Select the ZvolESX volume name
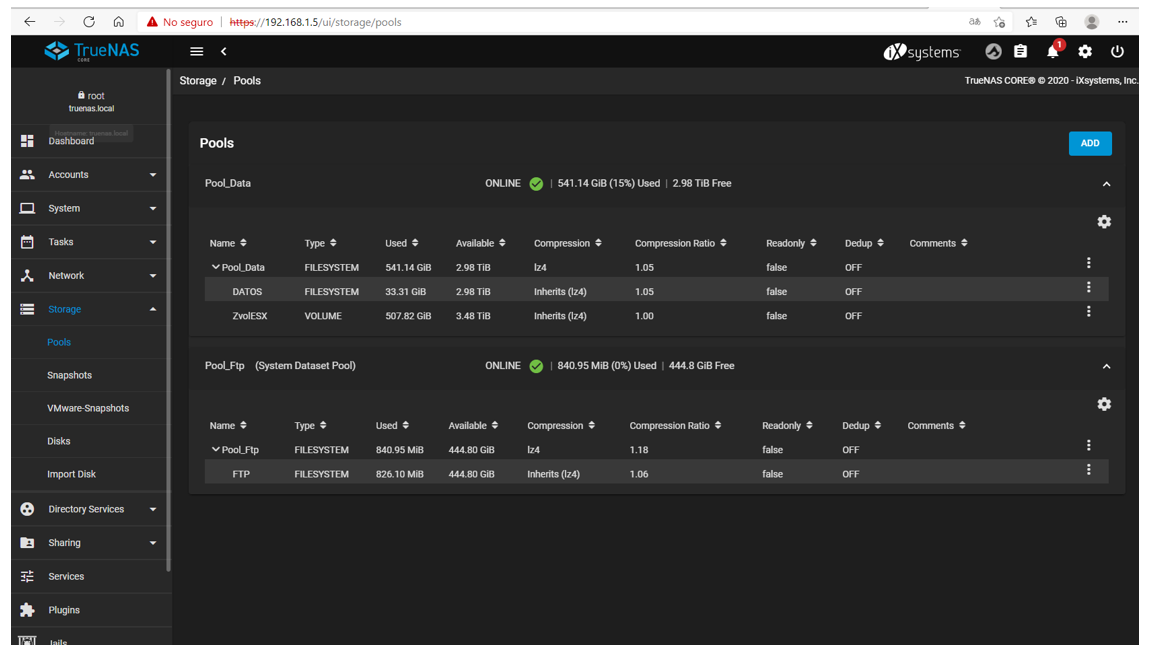 (250, 316)
